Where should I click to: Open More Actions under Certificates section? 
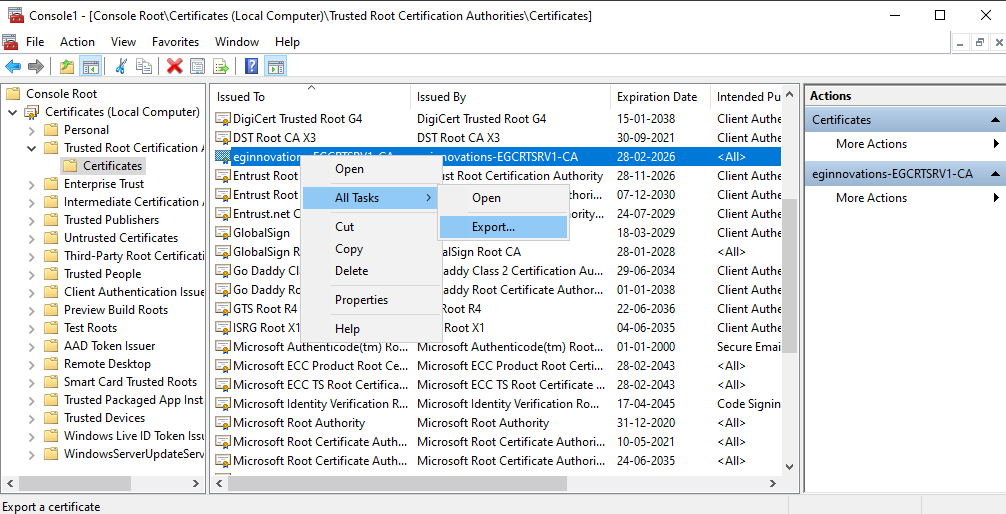coord(871,144)
